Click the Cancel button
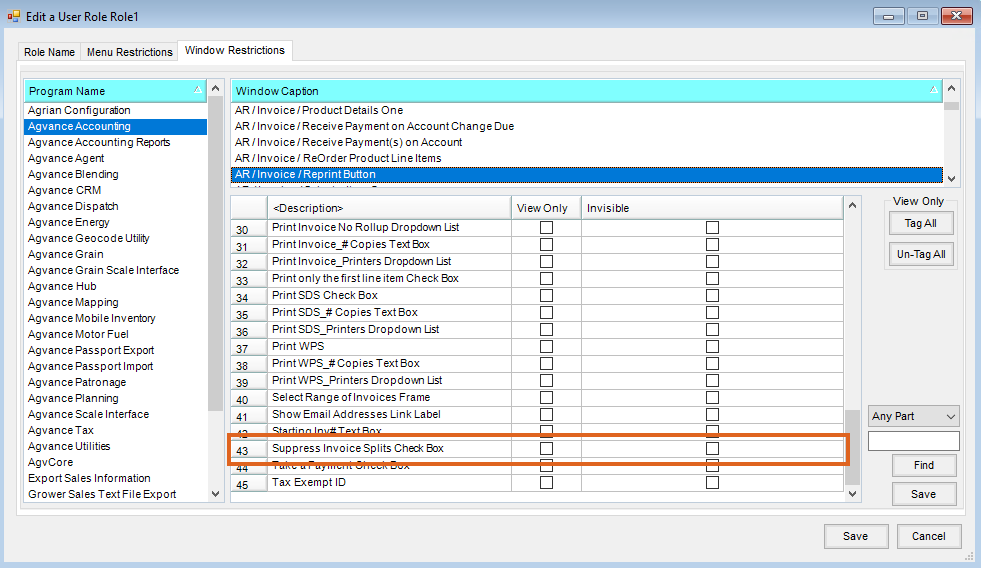Screen dimensions: 981x568 coord(928,536)
